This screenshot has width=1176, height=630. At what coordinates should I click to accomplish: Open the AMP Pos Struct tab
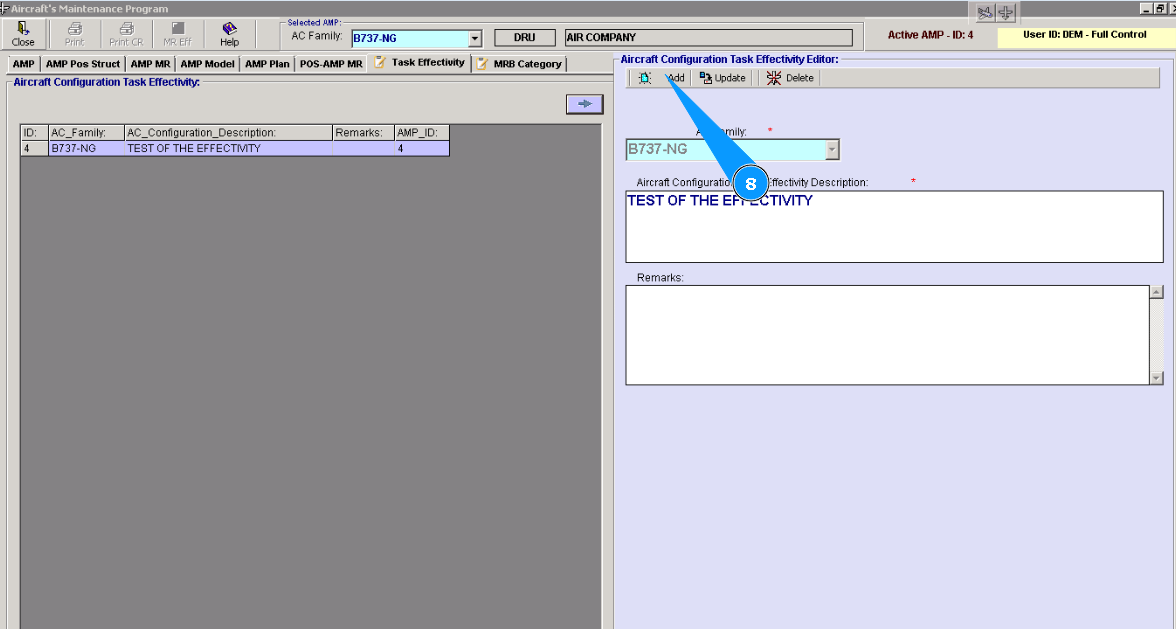coord(82,64)
